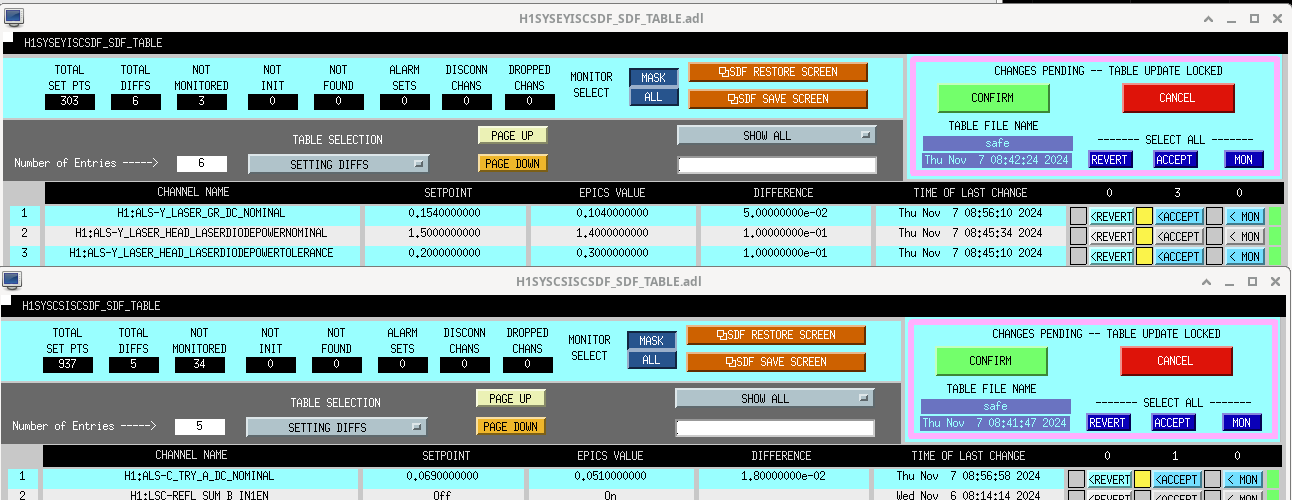Select all ACCEPT in H1SYSEYISCSDF window
Screen dimensions: 1292x500
(x=1175, y=159)
